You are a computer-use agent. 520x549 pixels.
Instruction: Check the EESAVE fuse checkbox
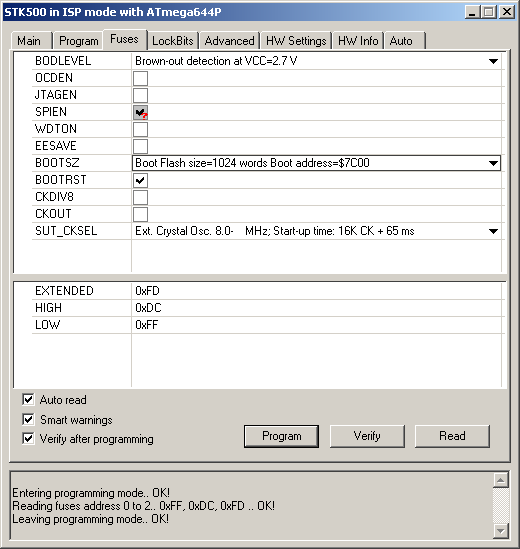(140, 146)
